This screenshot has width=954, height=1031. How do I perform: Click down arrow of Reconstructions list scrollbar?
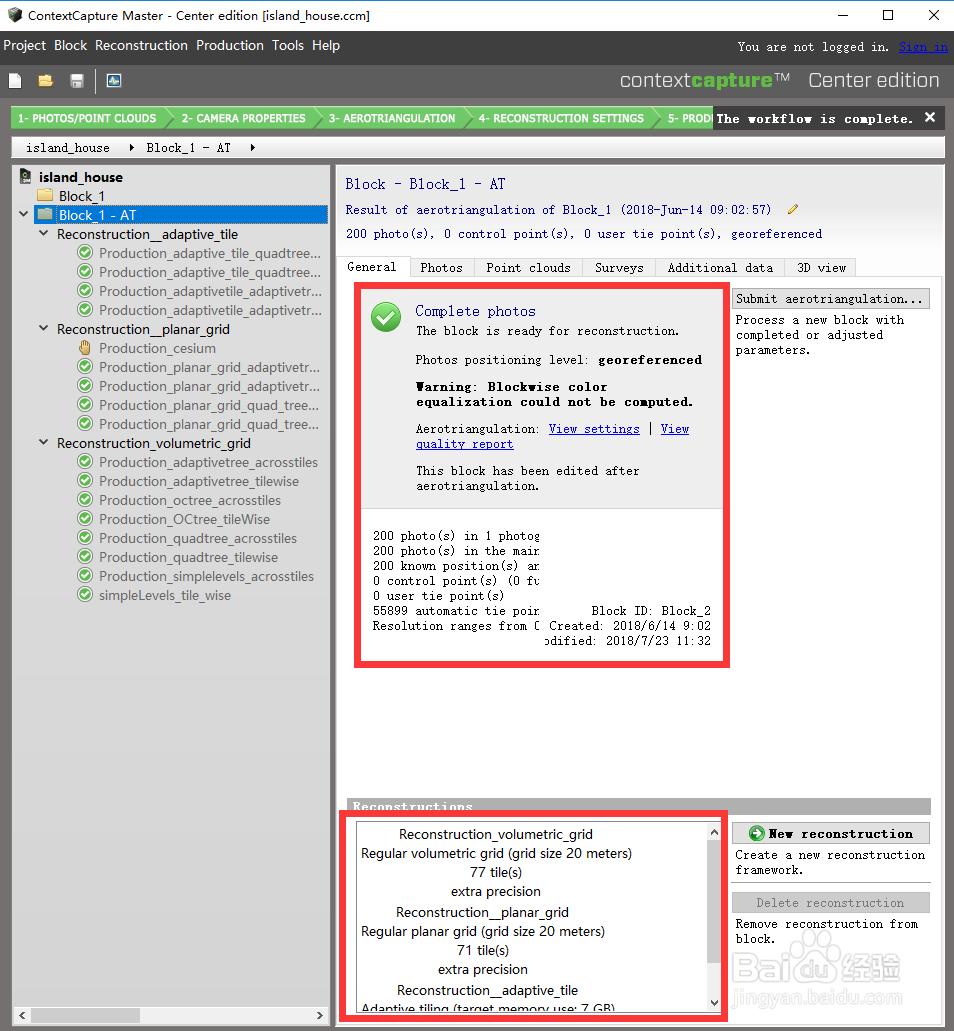[714, 1003]
